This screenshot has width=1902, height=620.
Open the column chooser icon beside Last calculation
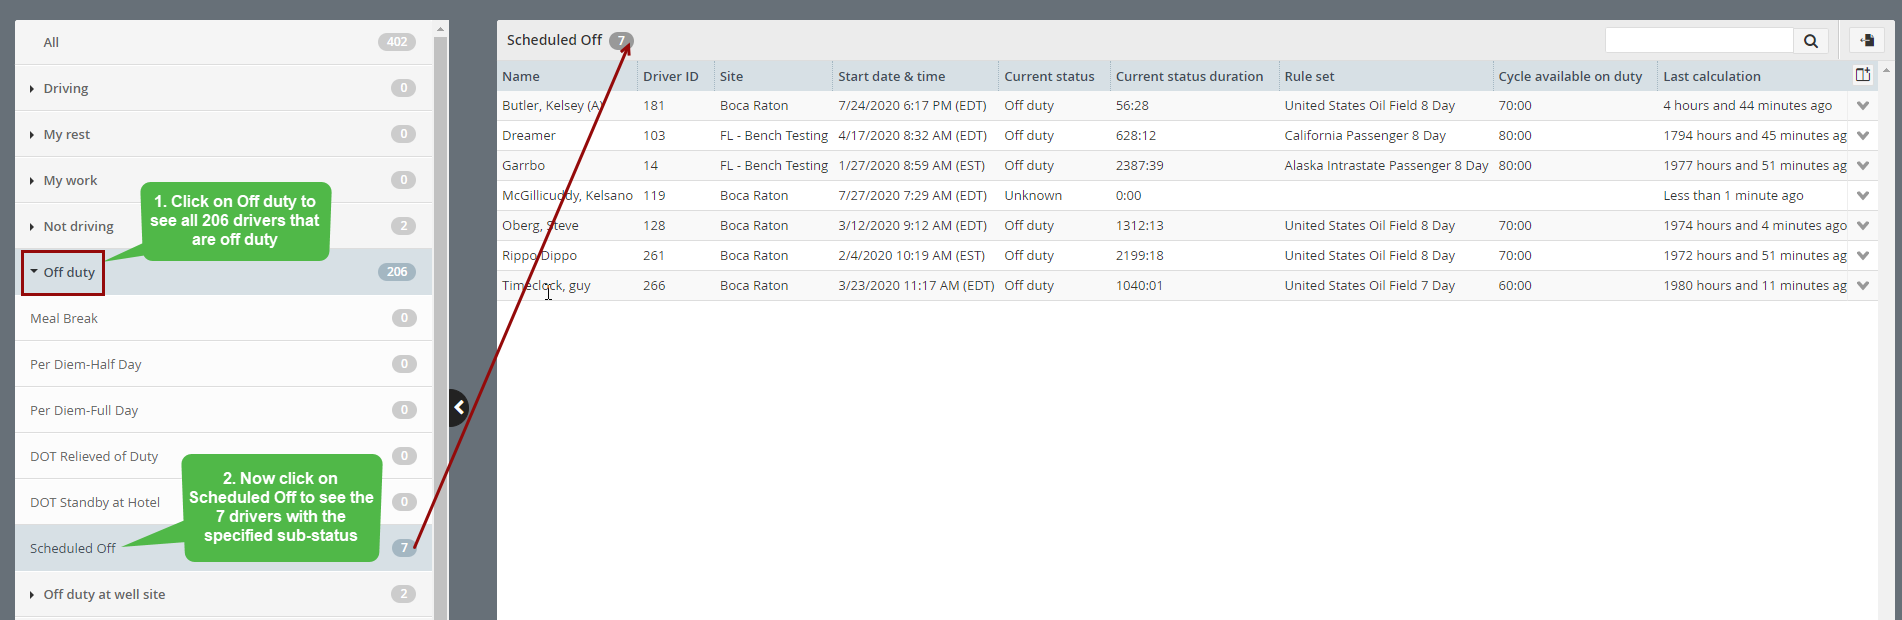tap(1863, 75)
